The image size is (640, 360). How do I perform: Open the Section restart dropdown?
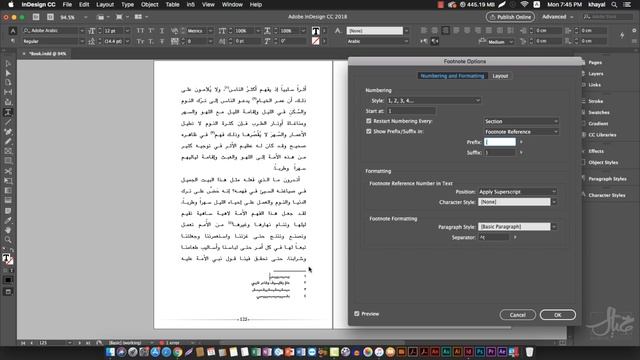[x=521, y=121]
